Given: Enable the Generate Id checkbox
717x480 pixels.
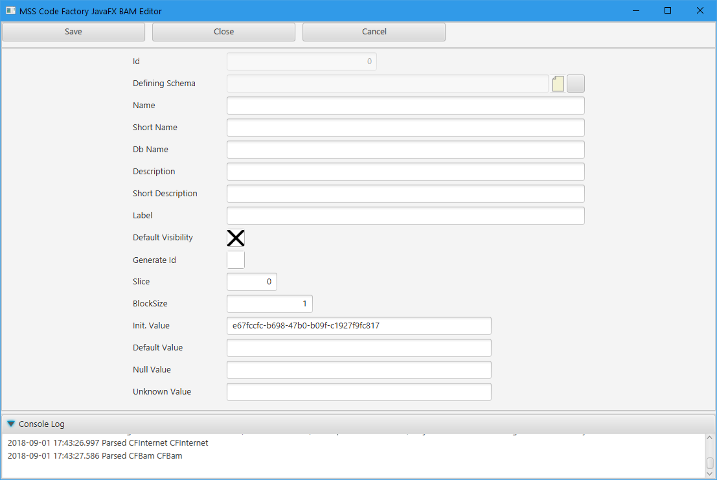Looking at the screenshot, I should (x=236, y=260).
